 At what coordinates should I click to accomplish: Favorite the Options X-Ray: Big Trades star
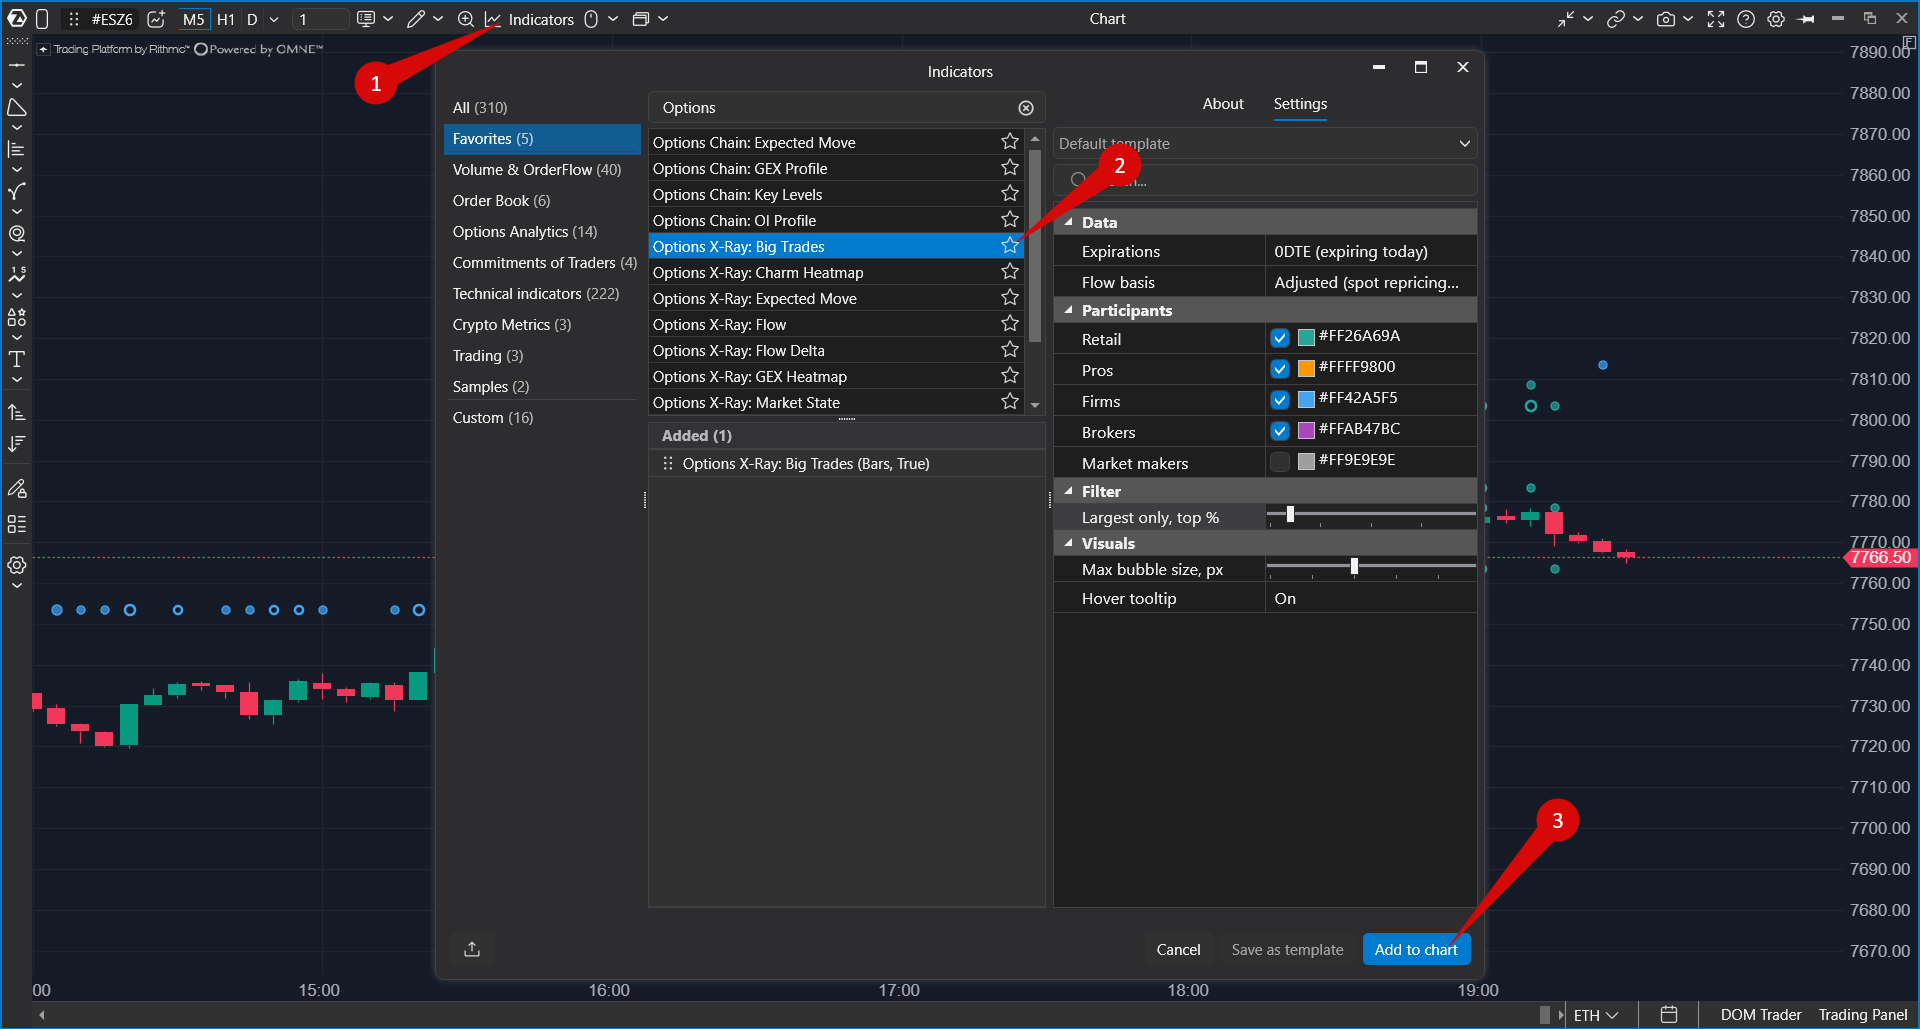click(1010, 246)
